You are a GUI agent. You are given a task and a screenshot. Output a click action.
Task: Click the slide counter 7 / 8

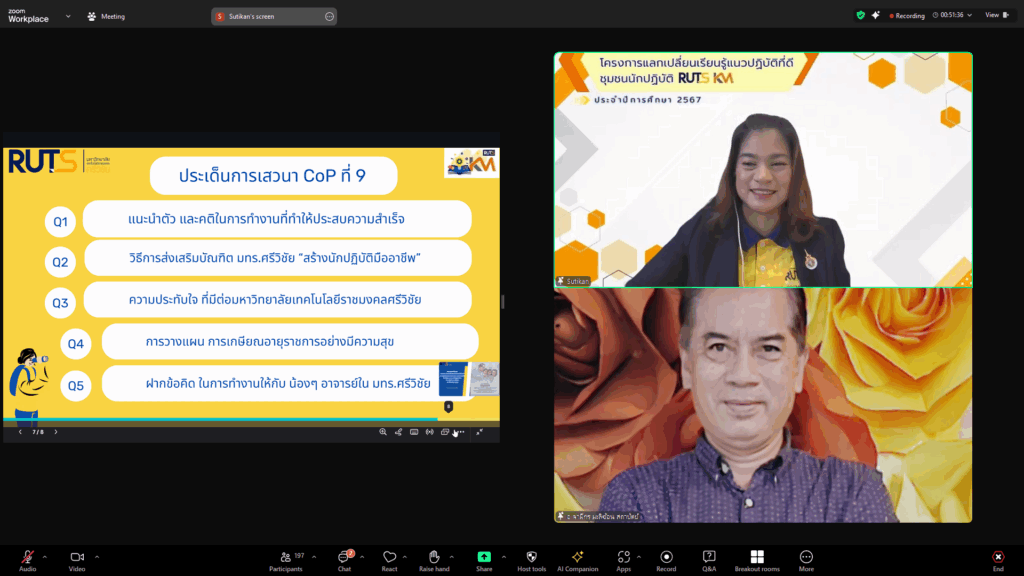pos(38,432)
